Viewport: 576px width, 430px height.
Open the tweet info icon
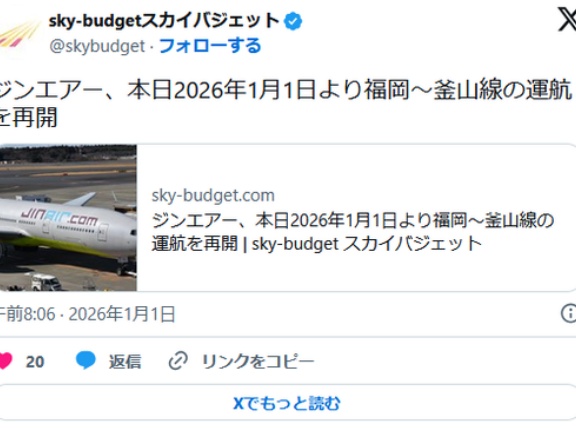click(x=569, y=314)
